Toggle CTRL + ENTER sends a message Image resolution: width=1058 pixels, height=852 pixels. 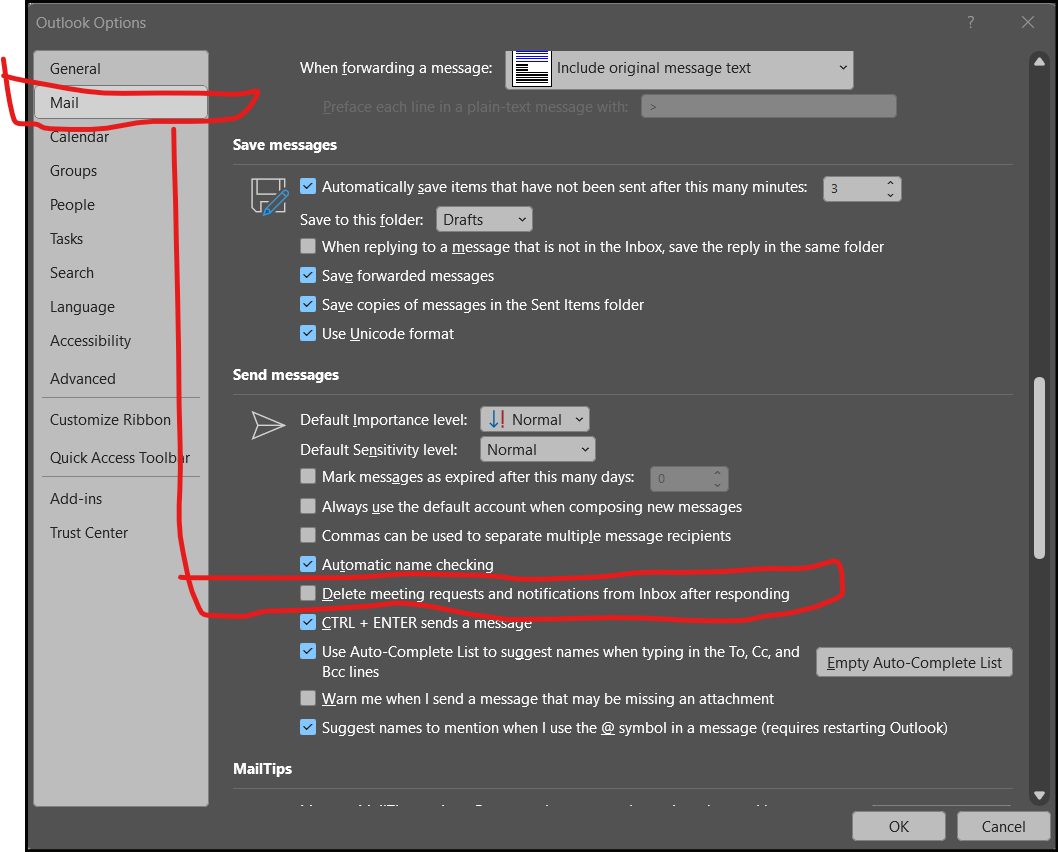pos(308,622)
